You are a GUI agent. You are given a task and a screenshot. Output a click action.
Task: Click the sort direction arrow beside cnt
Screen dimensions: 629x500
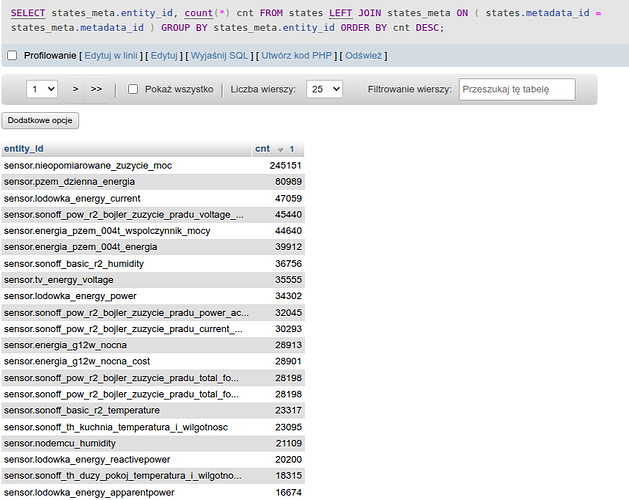[280, 149]
